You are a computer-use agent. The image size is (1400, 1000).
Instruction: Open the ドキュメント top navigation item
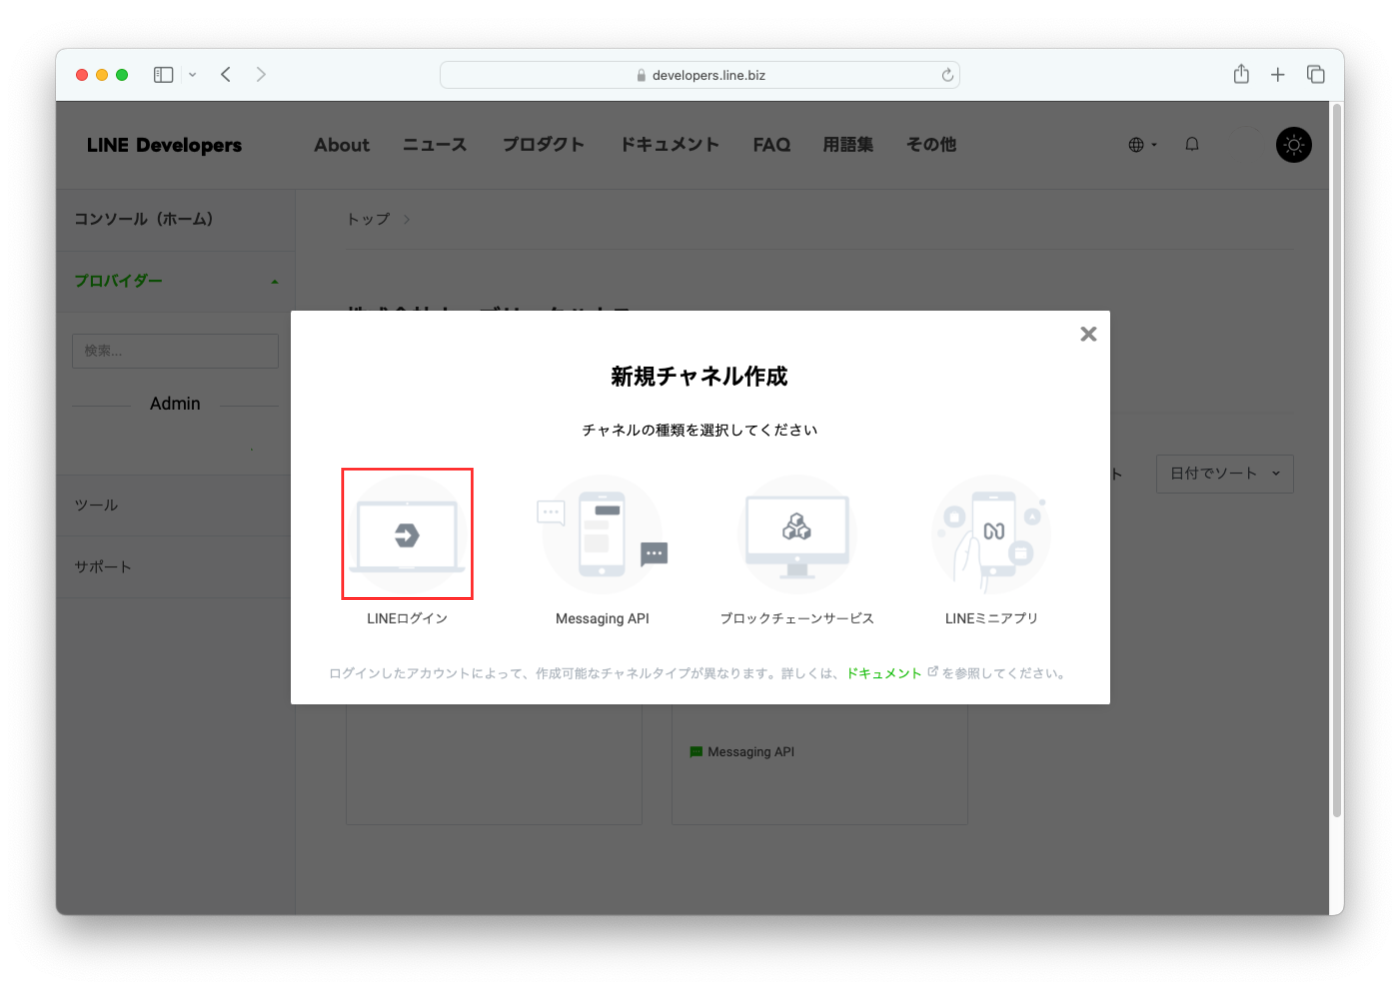coord(670,145)
